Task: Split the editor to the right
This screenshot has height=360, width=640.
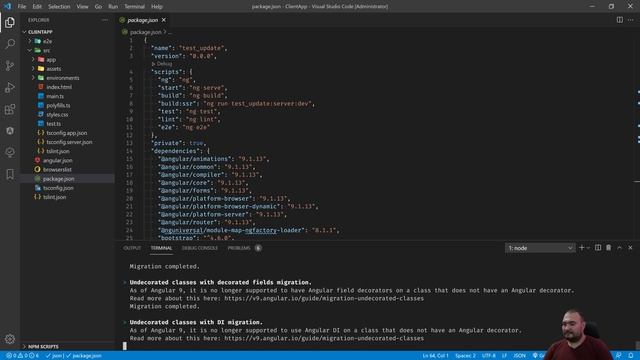Action: click(620, 20)
